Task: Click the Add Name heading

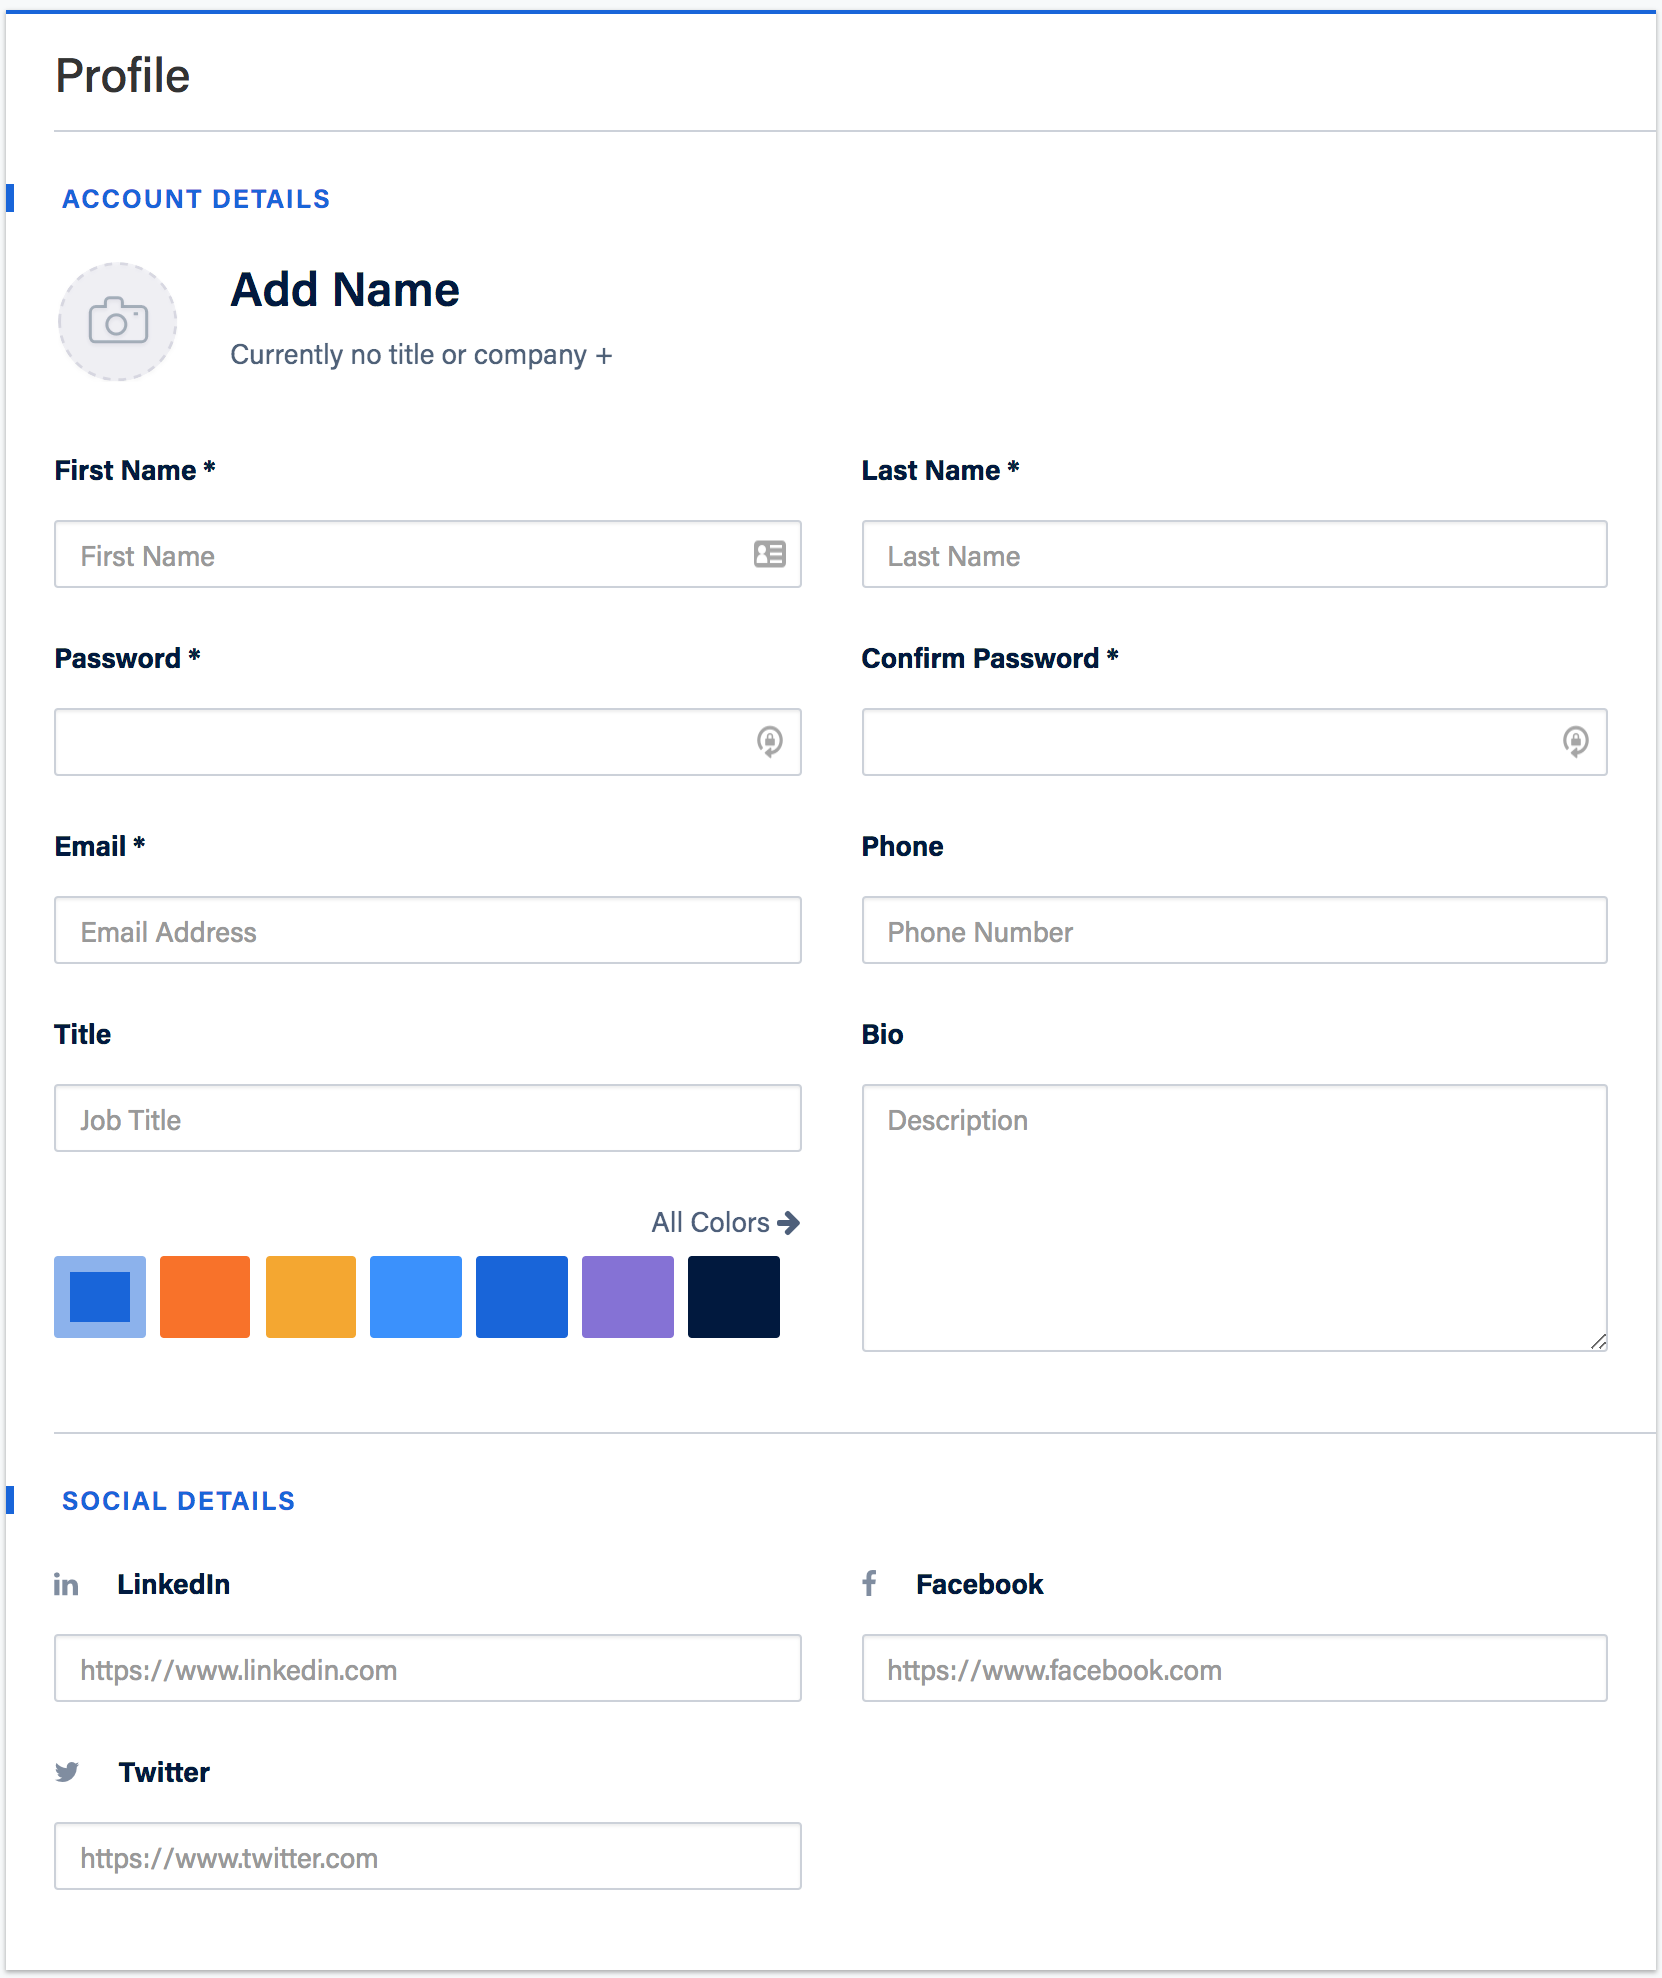Action: pos(345,290)
